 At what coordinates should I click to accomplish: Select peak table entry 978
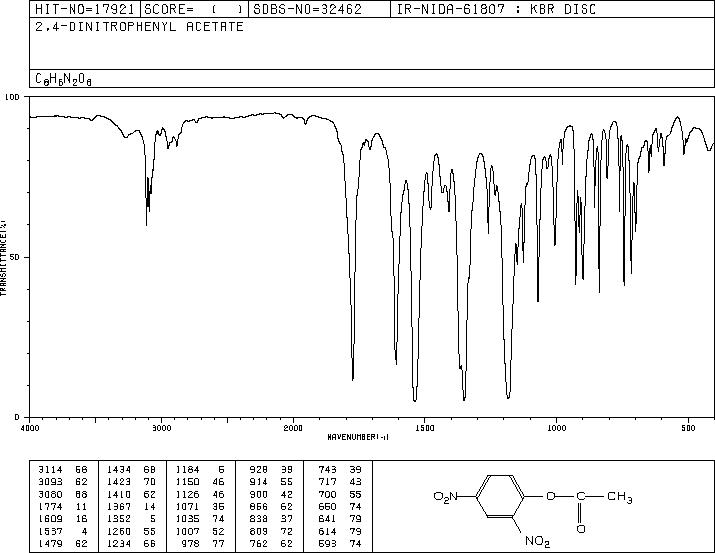(x=203, y=544)
